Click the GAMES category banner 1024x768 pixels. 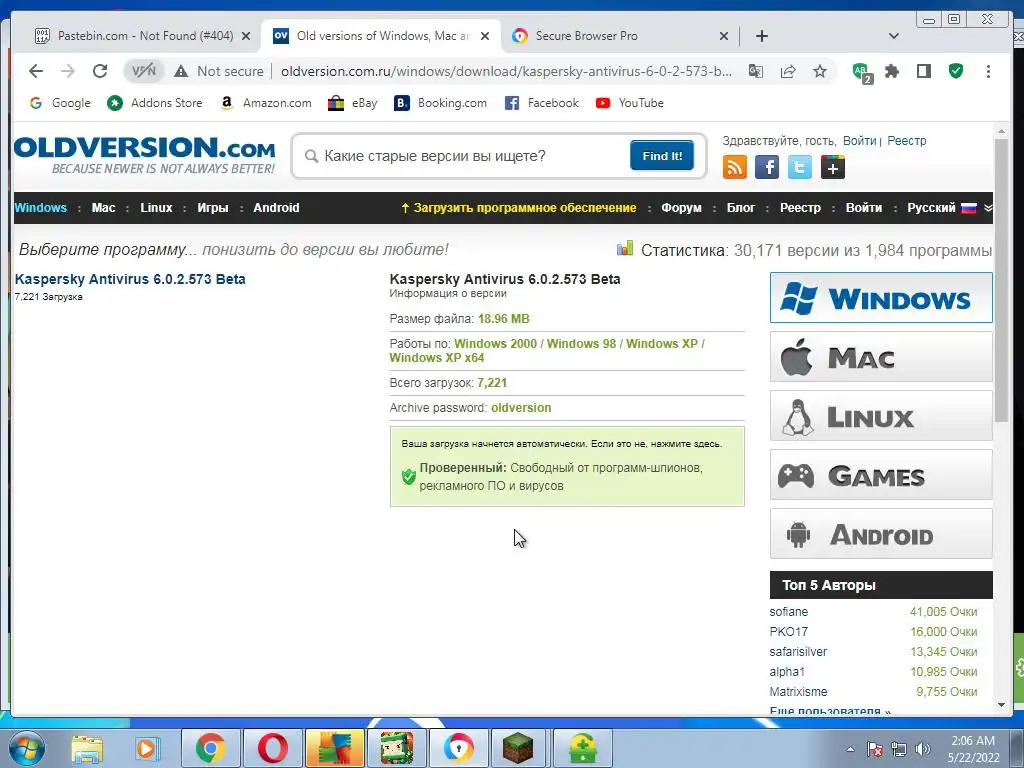(x=881, y=475)
